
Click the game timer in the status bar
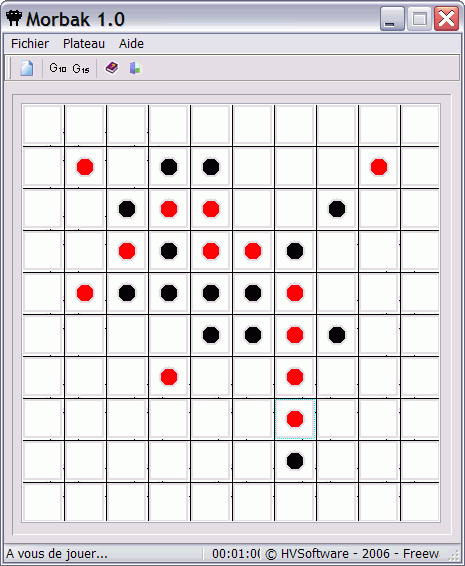[x=236, y=554]
